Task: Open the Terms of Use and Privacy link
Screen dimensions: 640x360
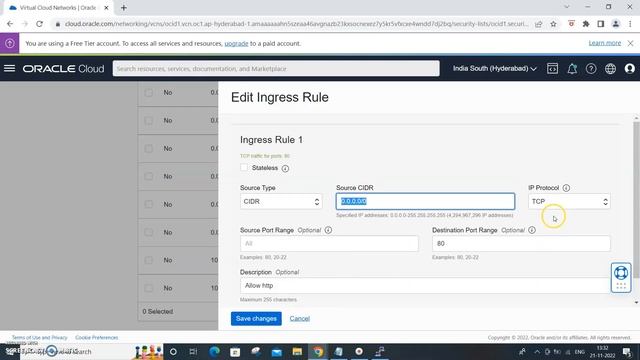Action: click(x=40, y=338)
